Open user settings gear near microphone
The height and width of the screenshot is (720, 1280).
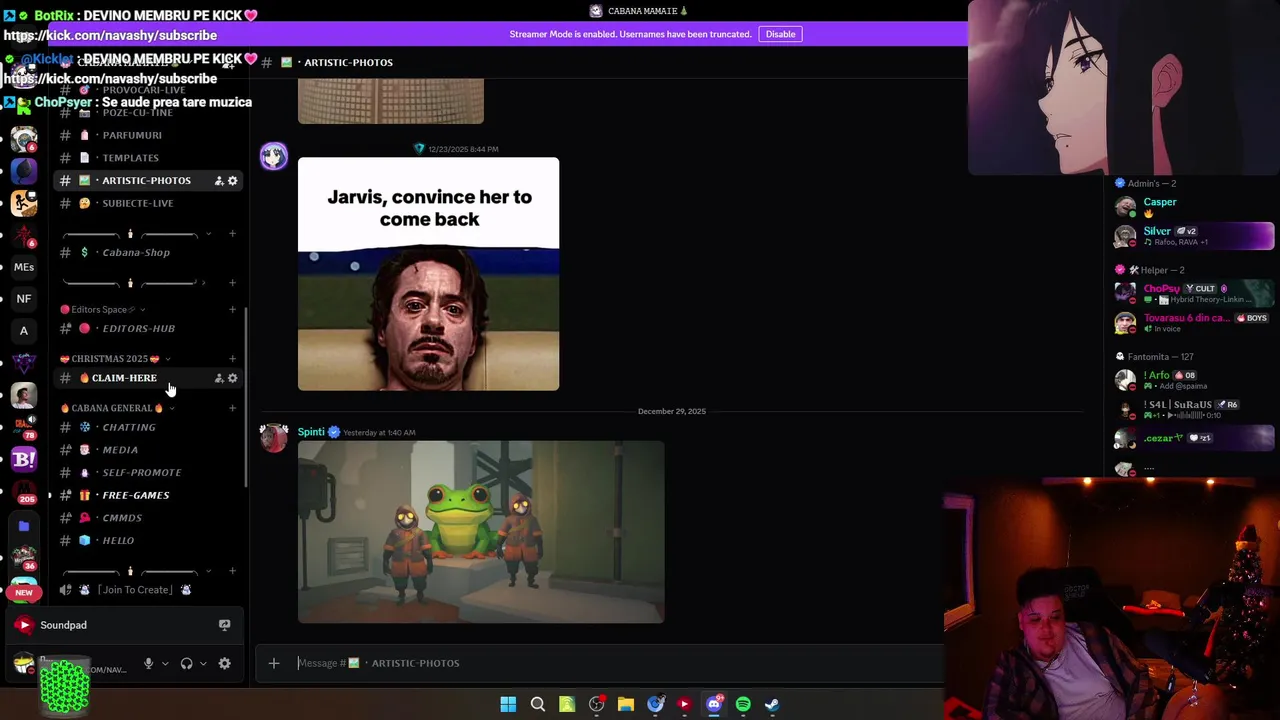click(224, 663)
